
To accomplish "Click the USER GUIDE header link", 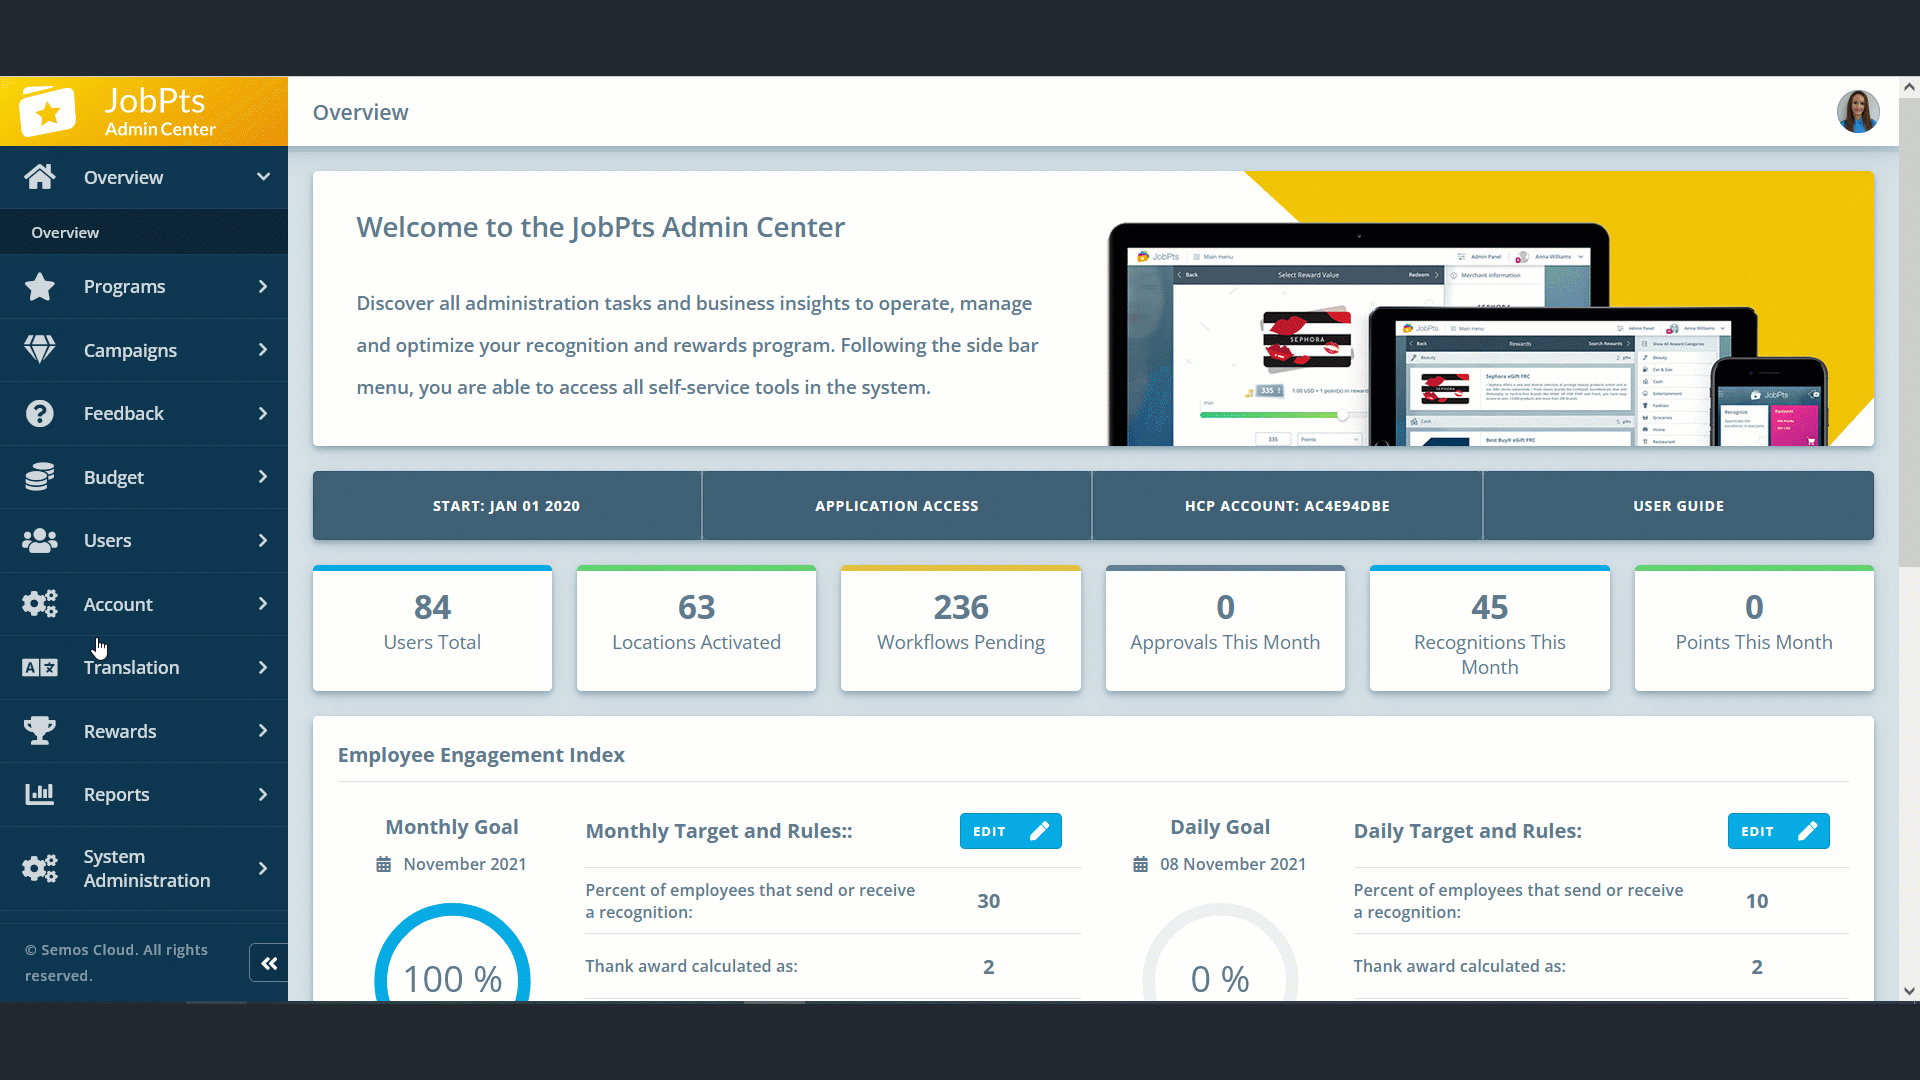I will click(1677, 505).
